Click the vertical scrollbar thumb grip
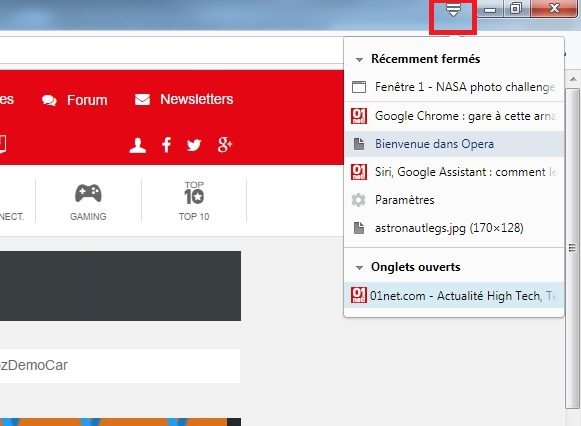 coord(573,247)
